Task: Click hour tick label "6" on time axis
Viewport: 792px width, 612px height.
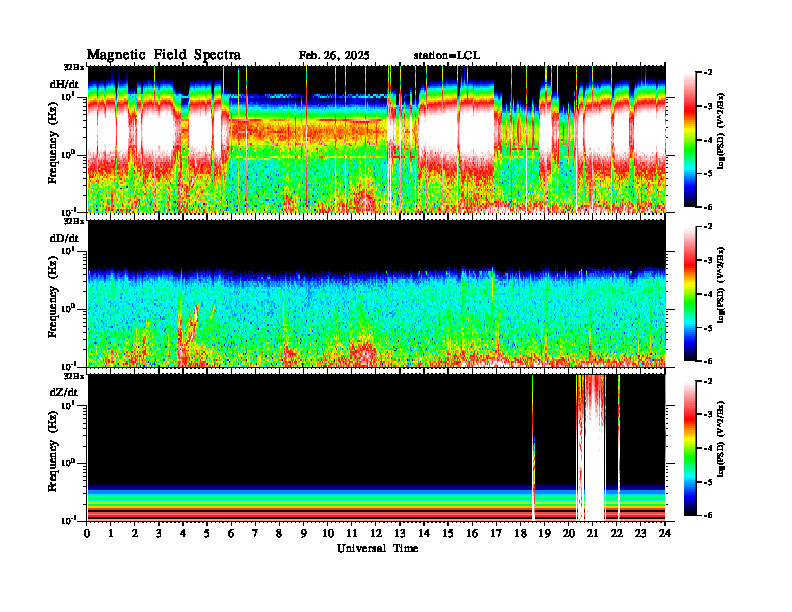Action: point(231,533)
